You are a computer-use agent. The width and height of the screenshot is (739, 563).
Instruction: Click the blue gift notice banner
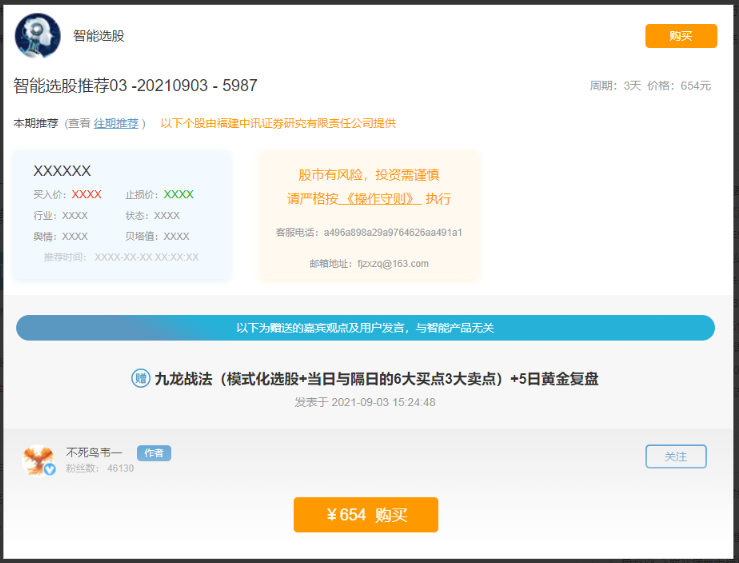(365, 328)
